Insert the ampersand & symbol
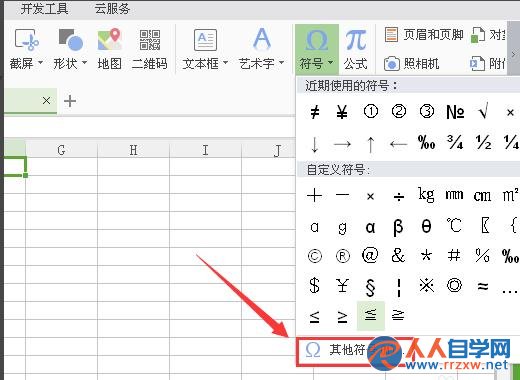The image size is (520, 380). (399, 255)
